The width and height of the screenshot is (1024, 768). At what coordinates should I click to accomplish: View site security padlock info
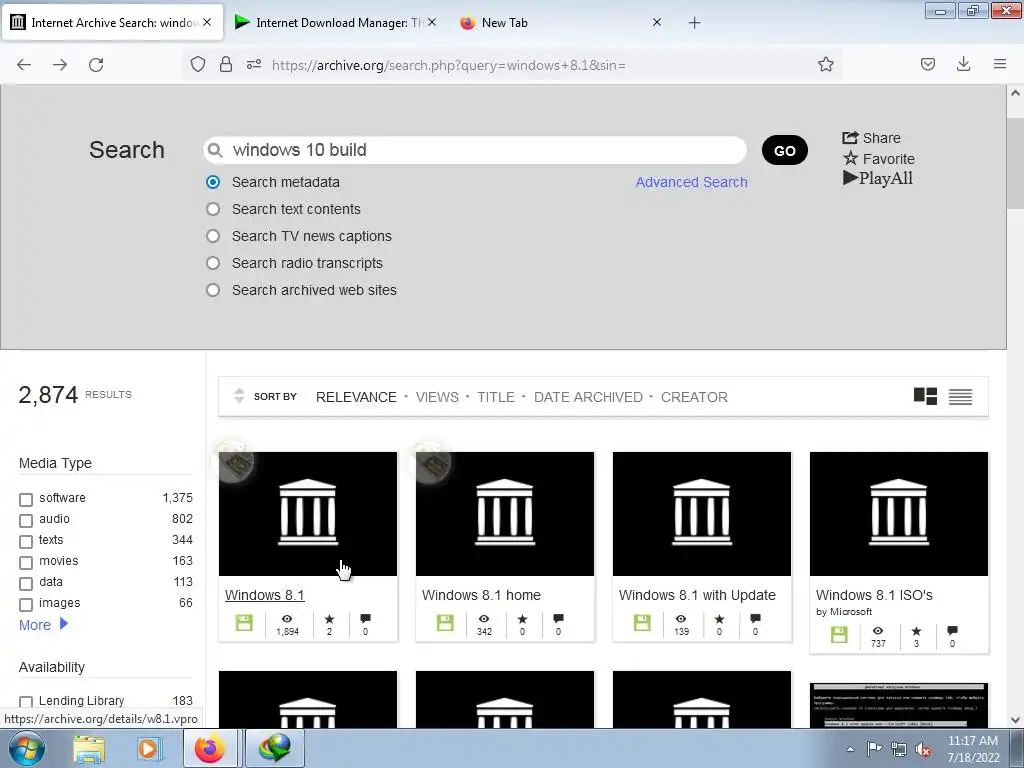[x=226, y=64]
